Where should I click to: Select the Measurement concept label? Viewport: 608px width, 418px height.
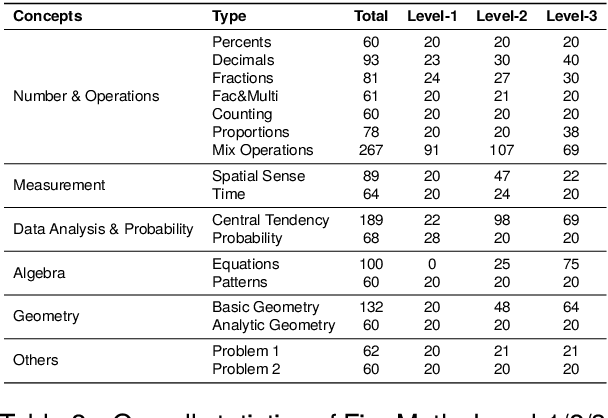(x=59, y=185)
